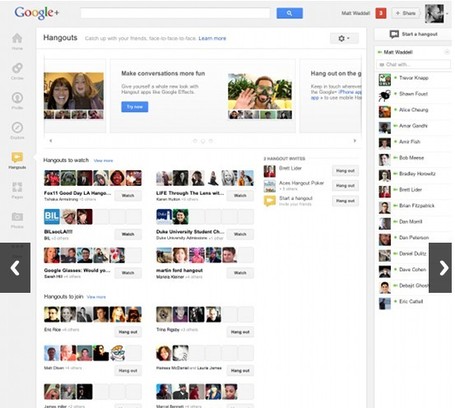Open the Photos camera icon
Image resolution: width=455 pixels, height=408 pixels.
[x=17, y=217]
